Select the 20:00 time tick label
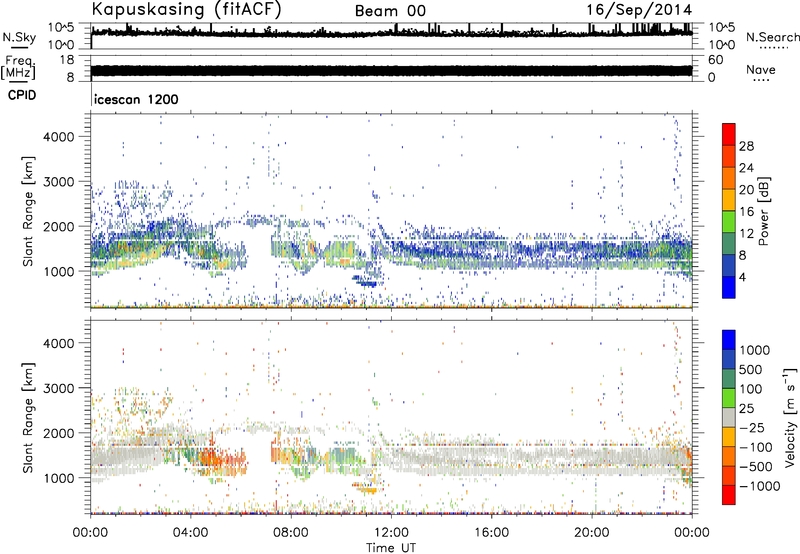 [591, 533]
